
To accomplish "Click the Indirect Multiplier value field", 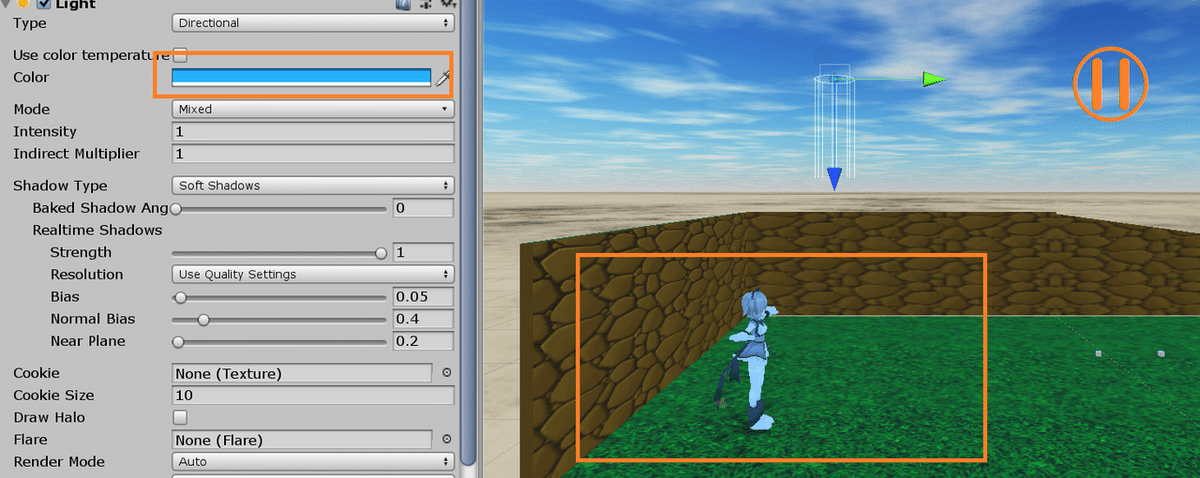I will (x=313, y=154).
